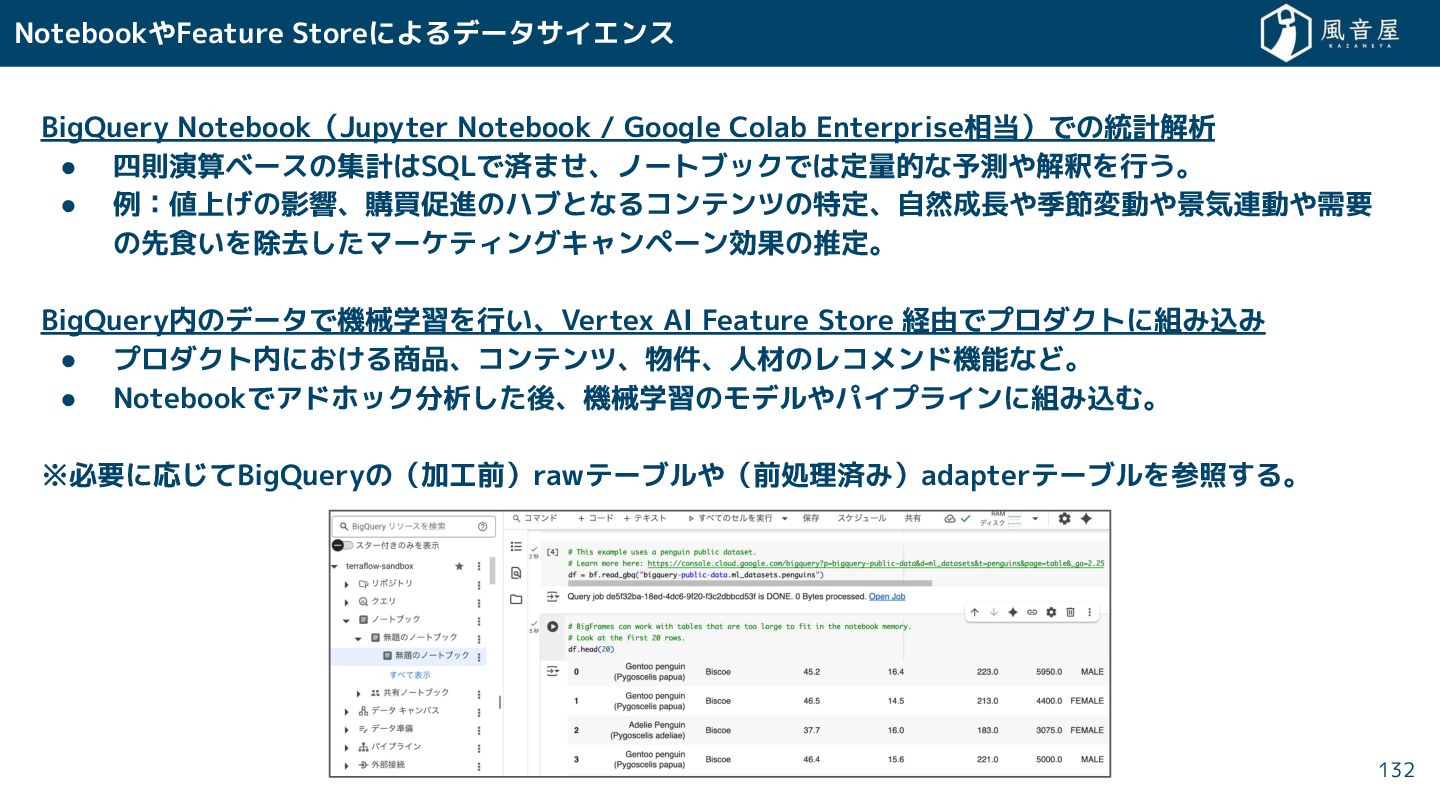This screenshot has height=810, width=1440.
Task: Click 保存 in the notebook toolbar
Action: 811,519
